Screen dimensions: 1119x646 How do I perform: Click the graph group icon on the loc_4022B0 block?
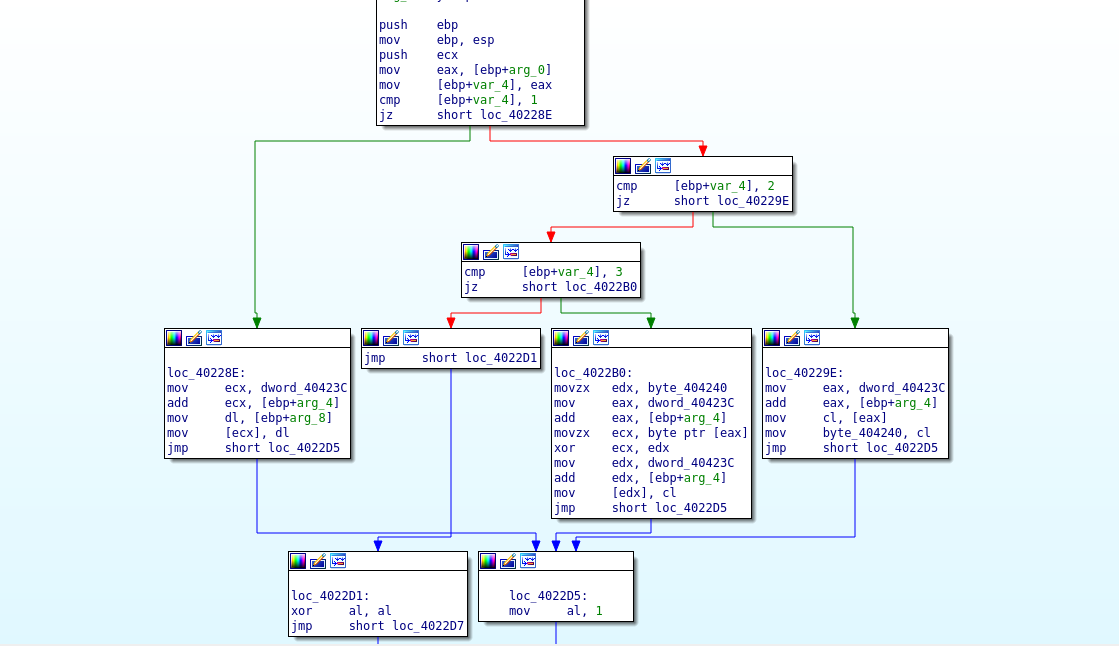point(601,338)
